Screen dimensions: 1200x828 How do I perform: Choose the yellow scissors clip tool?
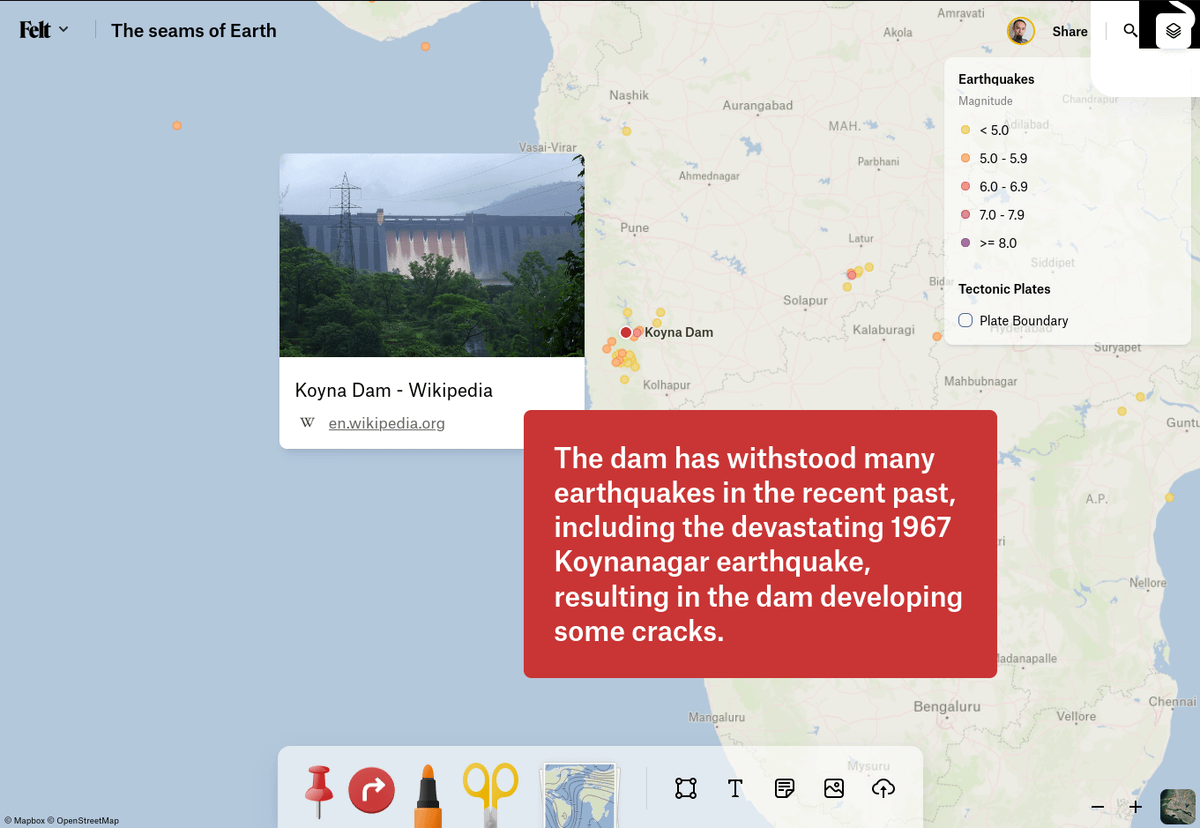(x=490, y=793)
